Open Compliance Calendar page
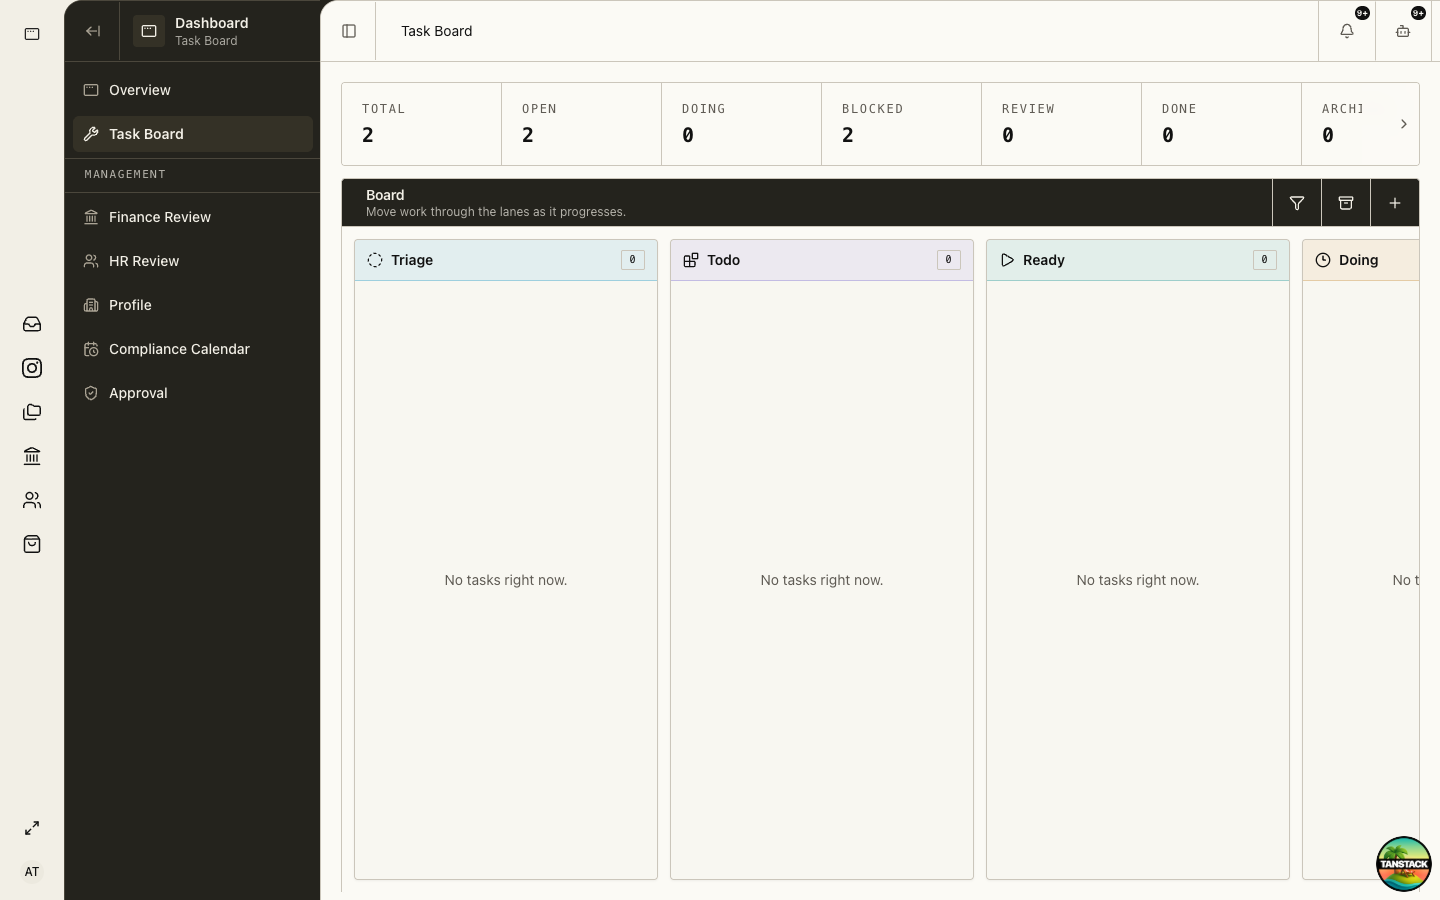1440x900 pixels. click(x=193, y=349)
